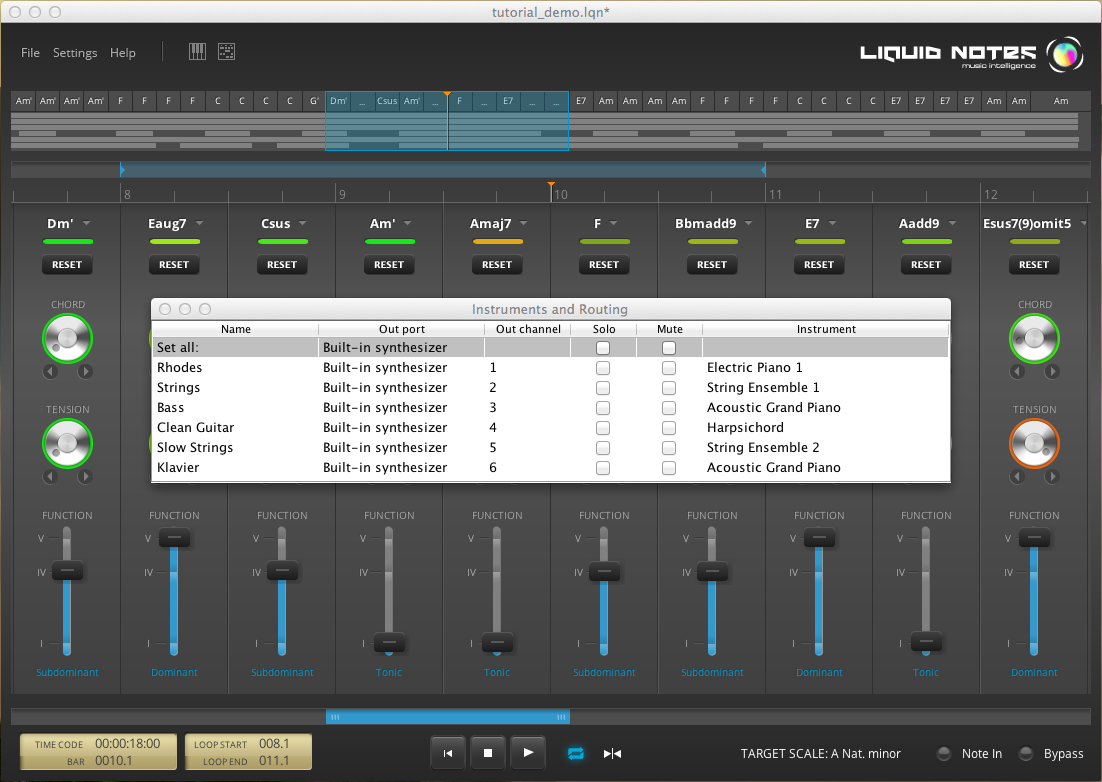Click the Liquid Notes logo orb
This screenshot has height=782, width=1102.
(1064, 53)
